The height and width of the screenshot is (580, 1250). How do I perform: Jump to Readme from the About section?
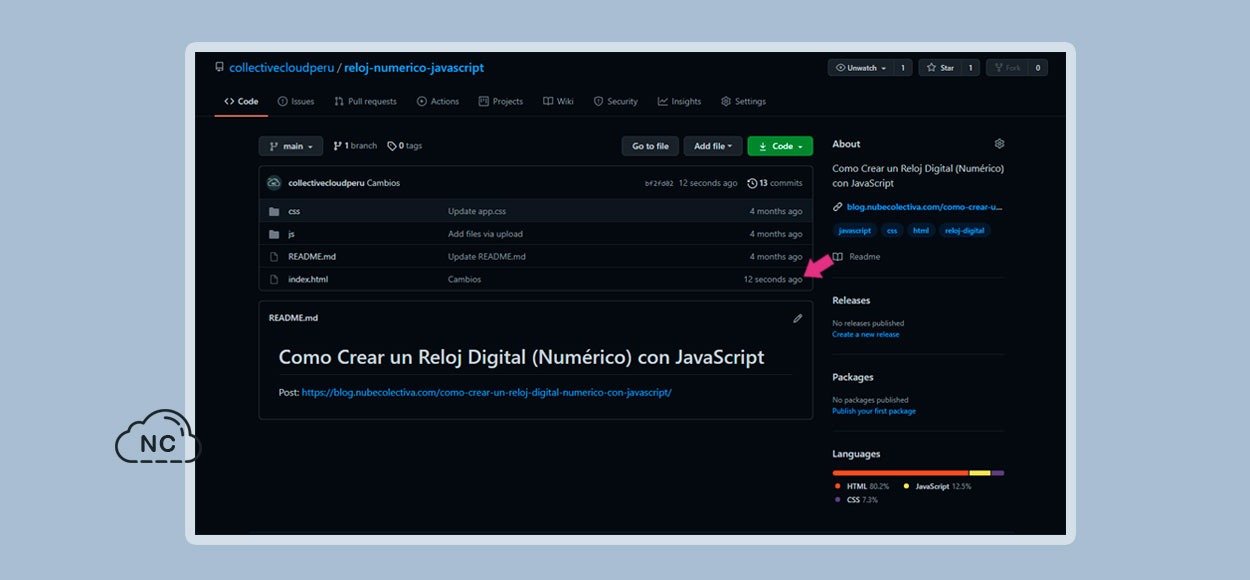(857, 257)
